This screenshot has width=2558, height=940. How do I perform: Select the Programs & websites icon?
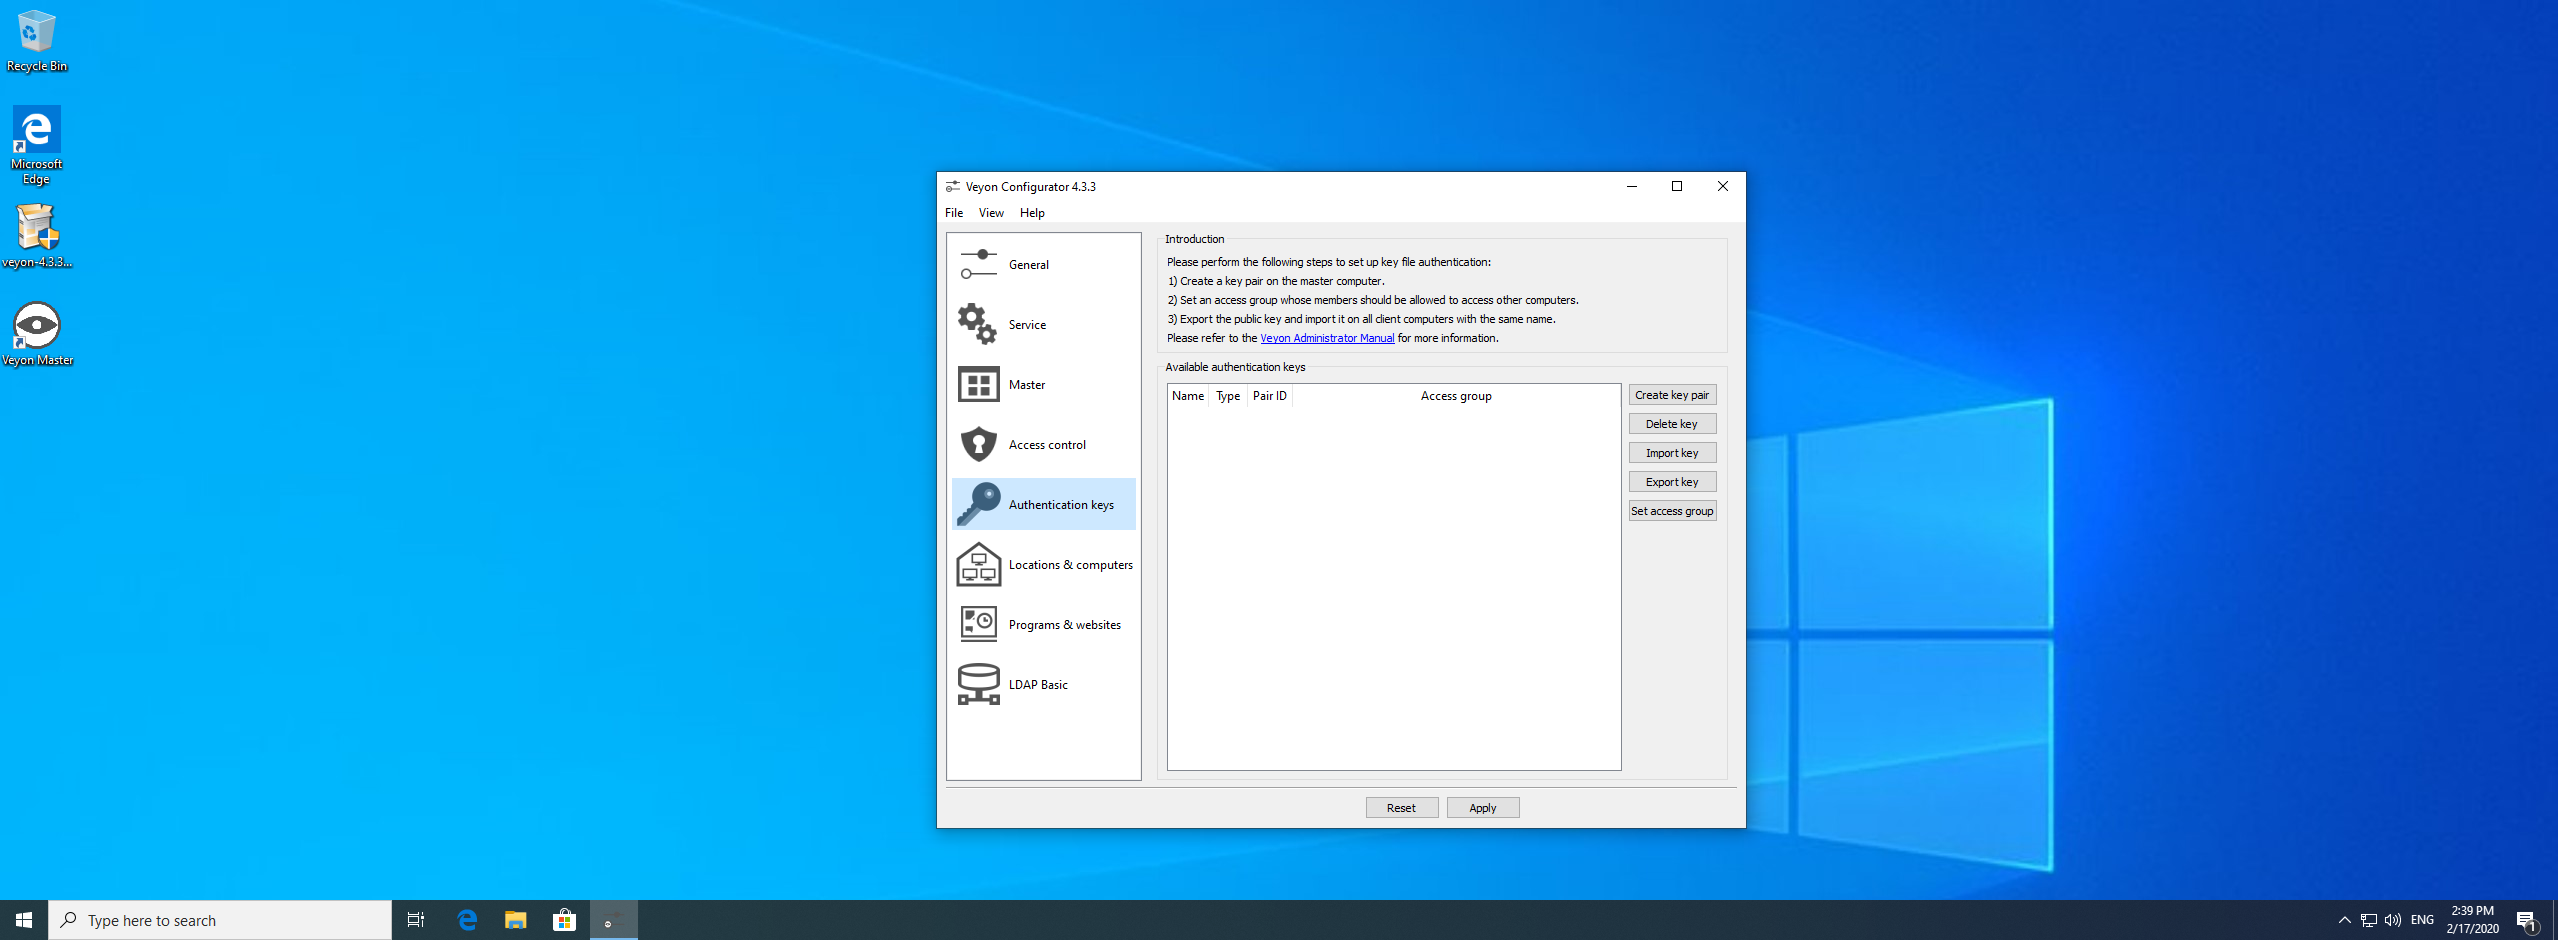pyautogui.click(x=978, y=624)
